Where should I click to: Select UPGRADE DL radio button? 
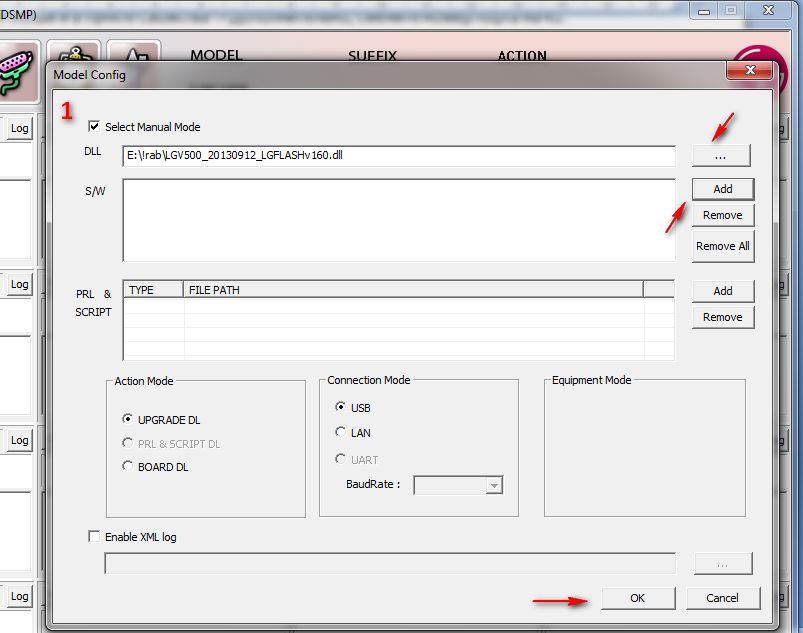pos(127,419)
